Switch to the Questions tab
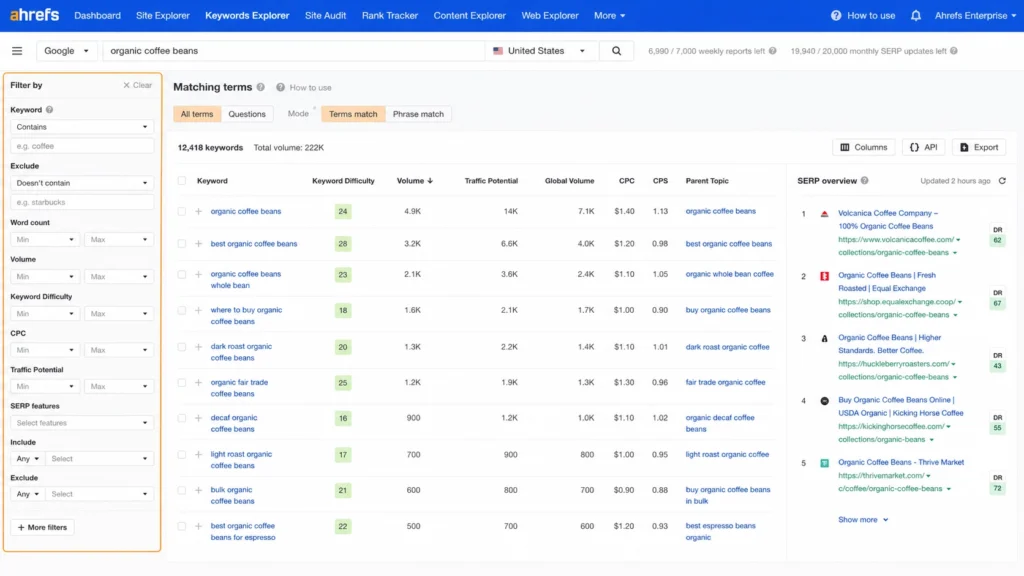This screenshot has height=576, width=1024. 247,114
